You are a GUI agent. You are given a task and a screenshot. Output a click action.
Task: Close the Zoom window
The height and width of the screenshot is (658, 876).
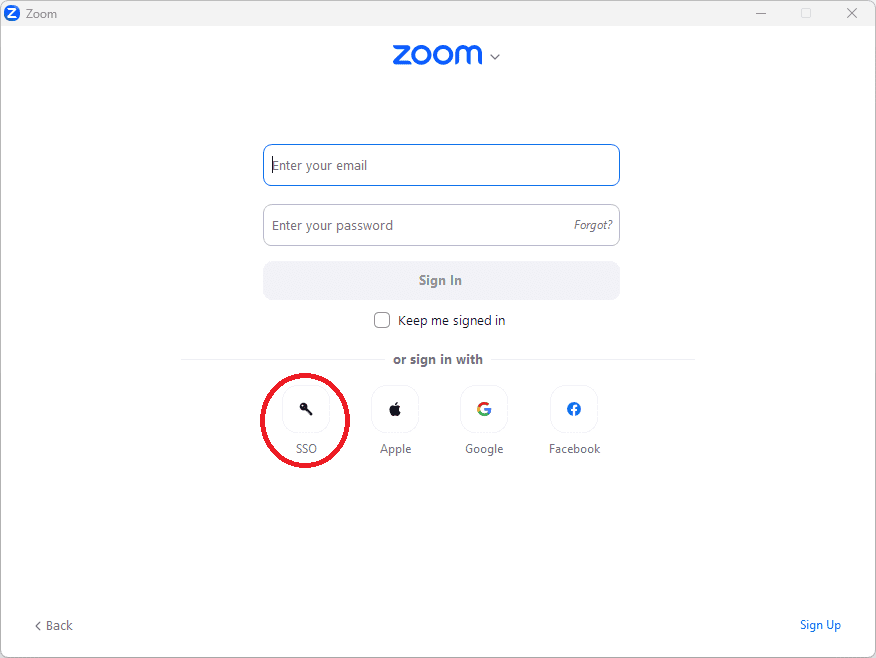coord(852,13)
